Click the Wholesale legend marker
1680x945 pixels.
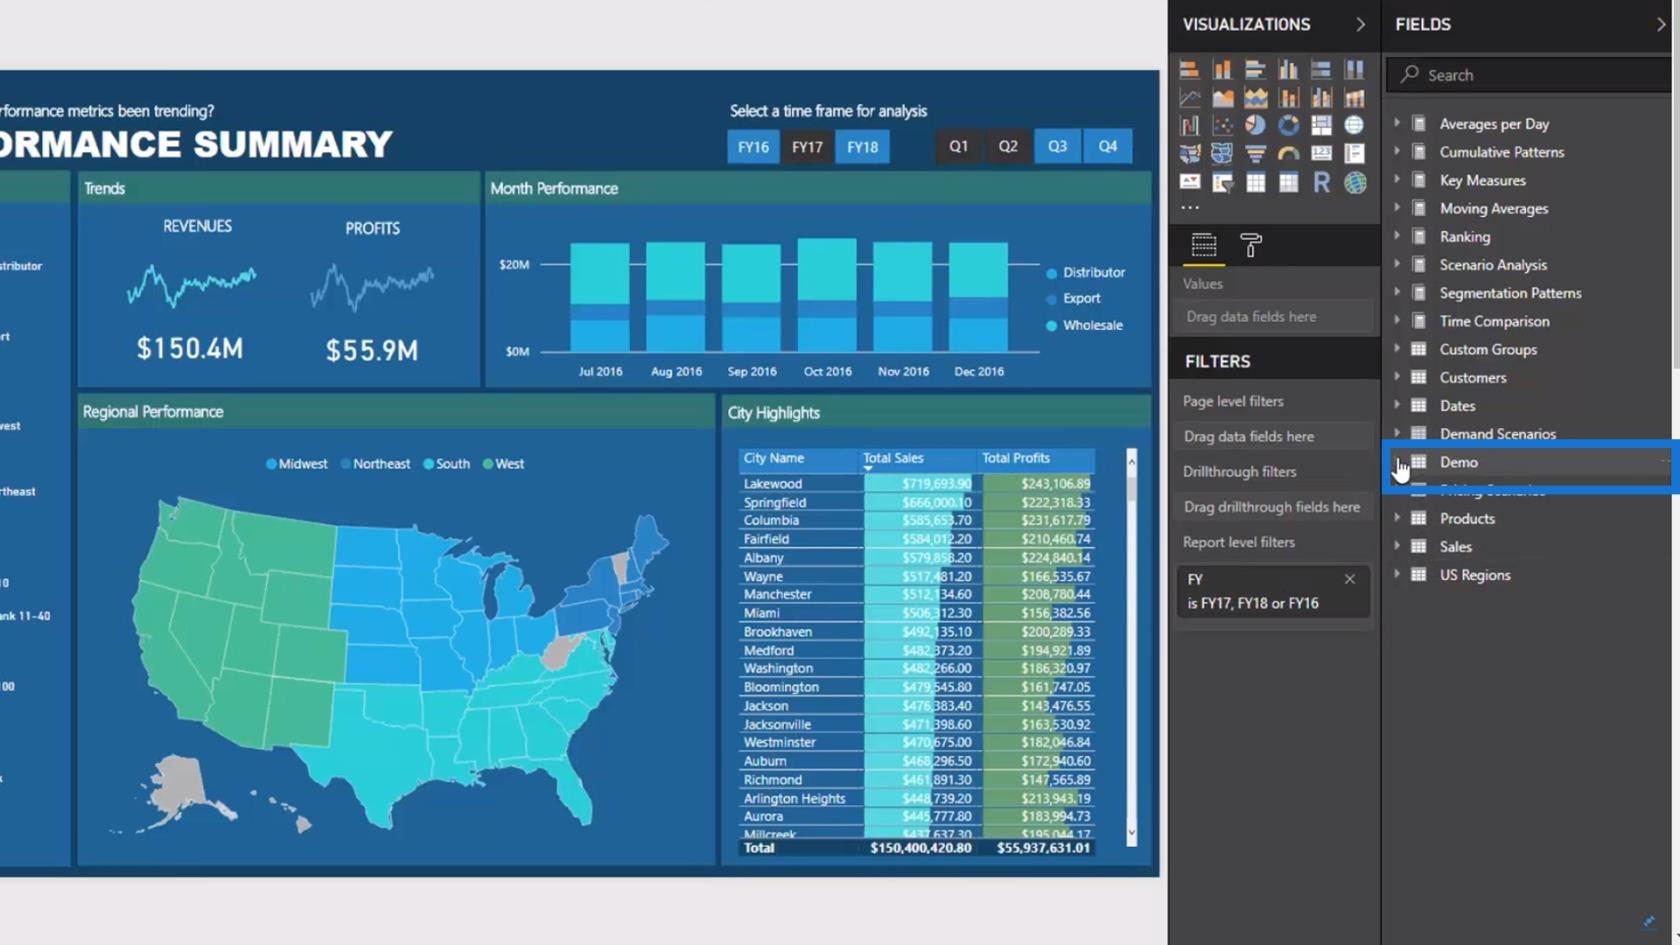coord(1051,326)
